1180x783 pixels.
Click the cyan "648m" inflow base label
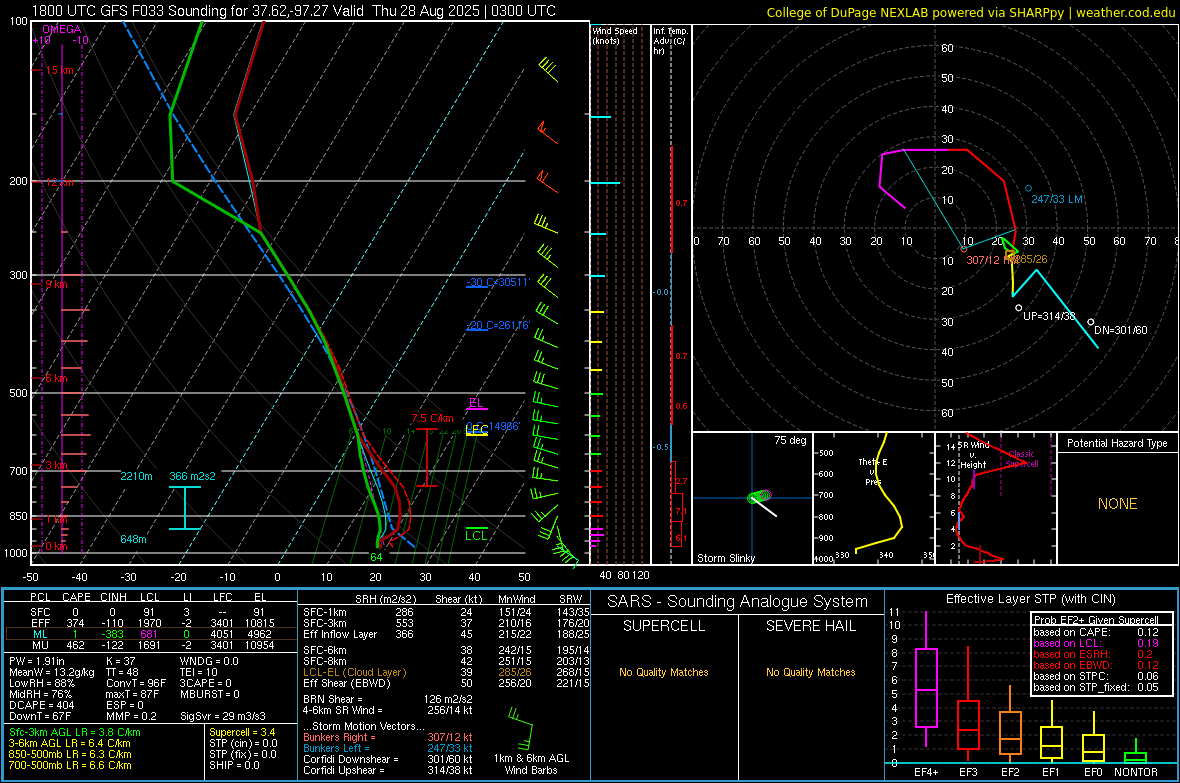point(133,539)
